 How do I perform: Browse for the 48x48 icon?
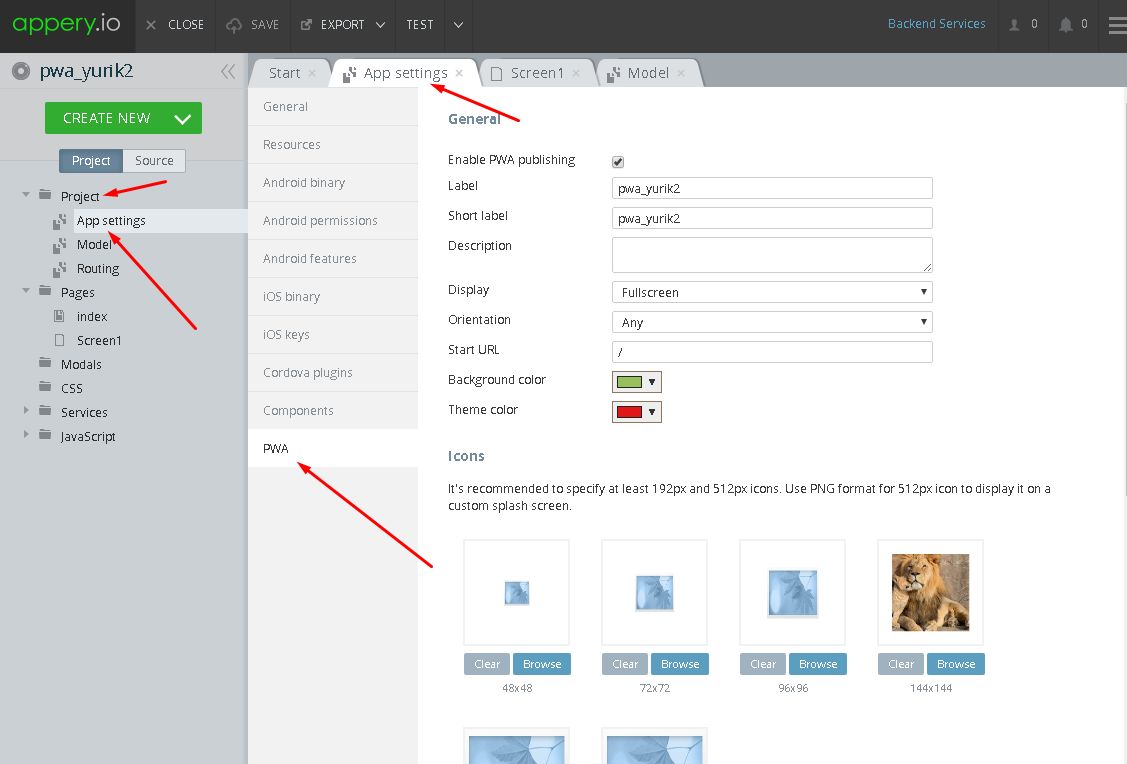542,664
